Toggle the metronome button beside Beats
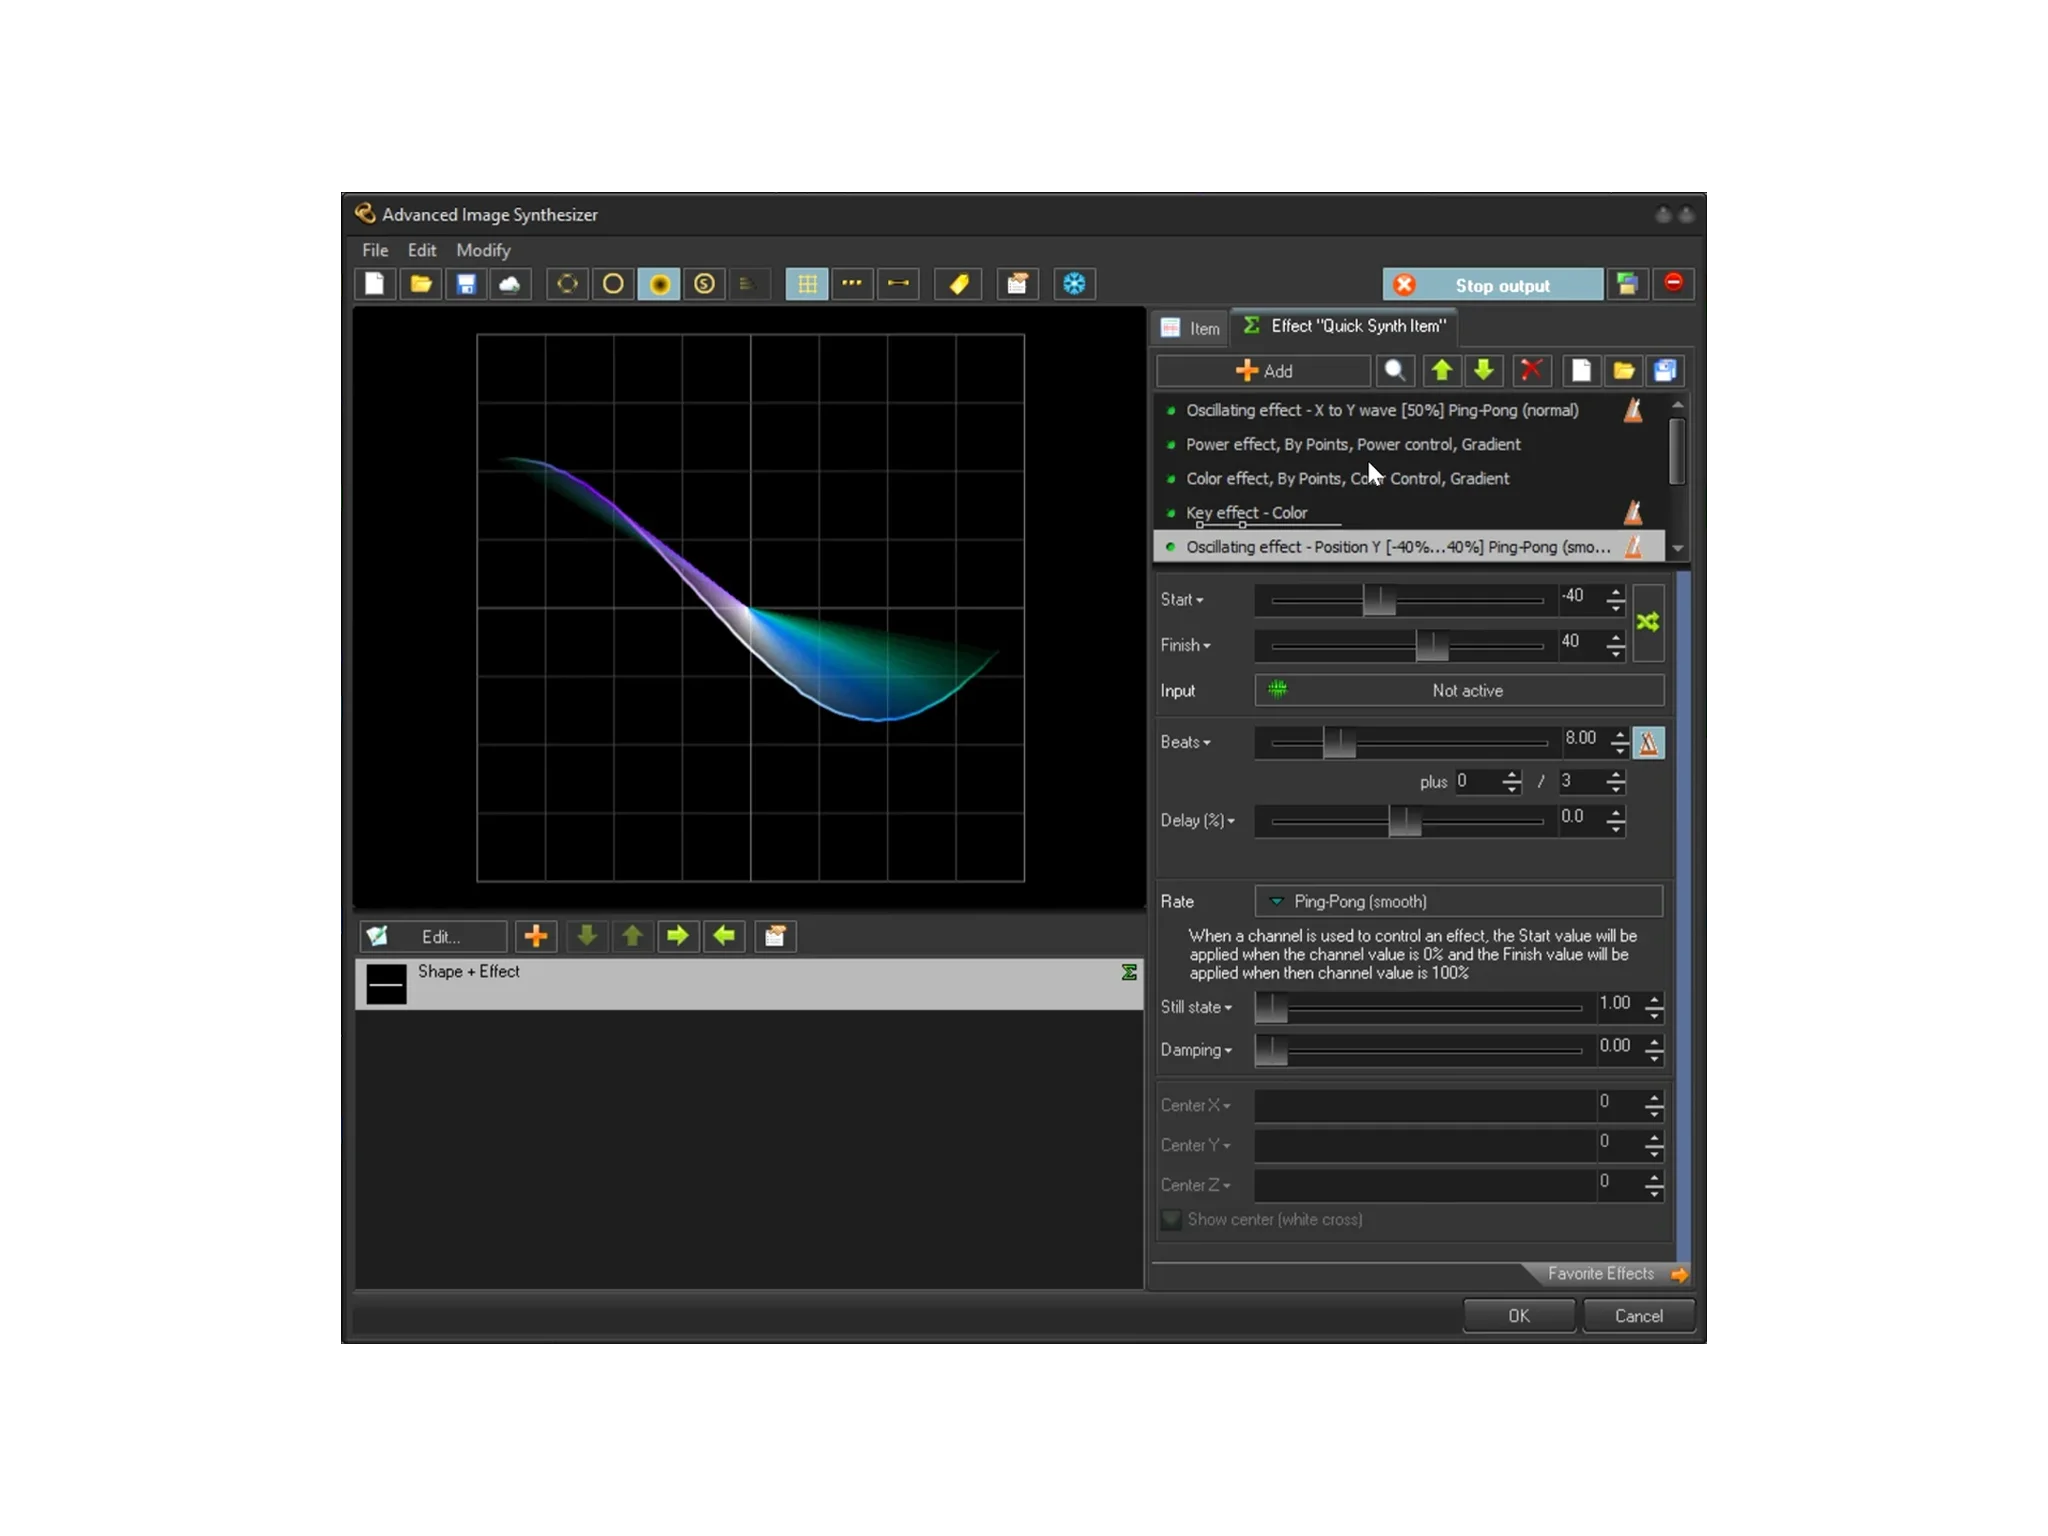Image resolution: width=2048 pixels, height=1536 pixels. [x=1648, y=743]
